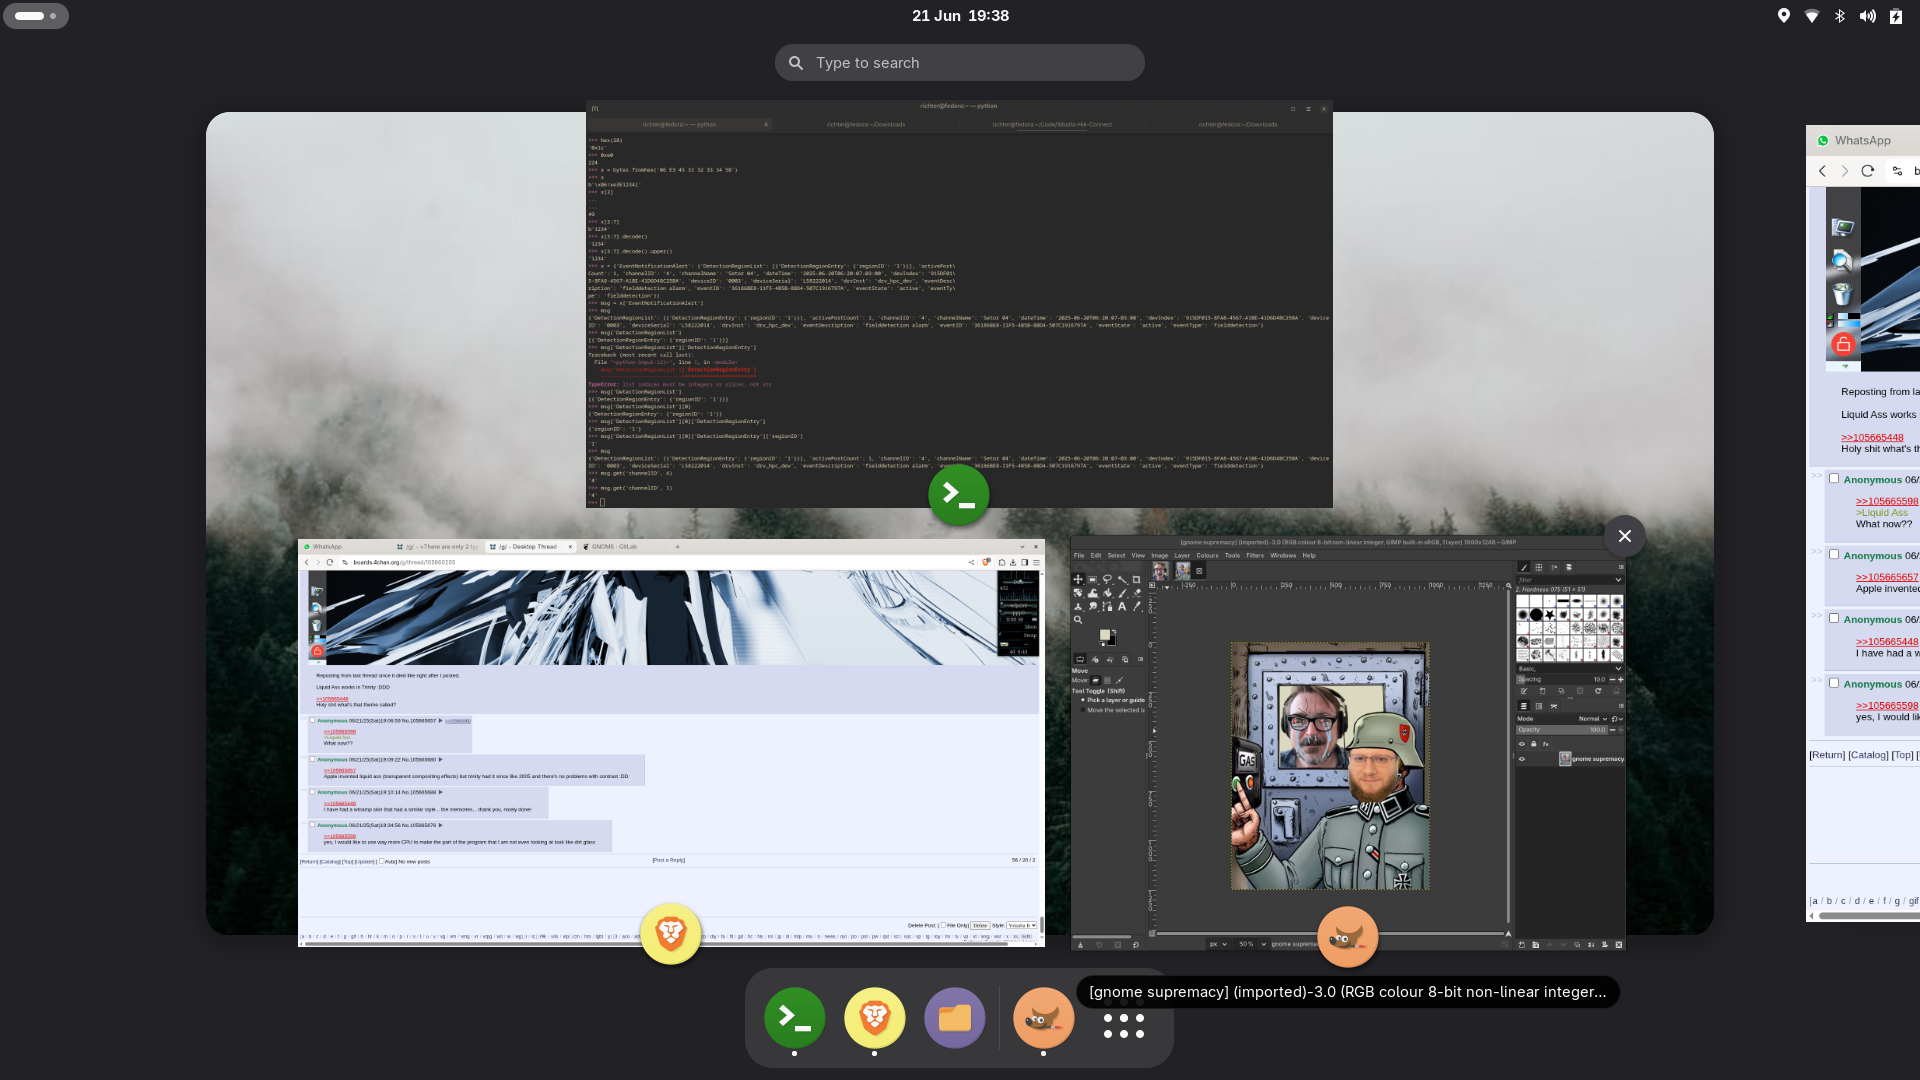Screen dimensions: 1920x1080
Task: Tick checkbox of 'winamp skin' post
Action: tap(312, 792)
